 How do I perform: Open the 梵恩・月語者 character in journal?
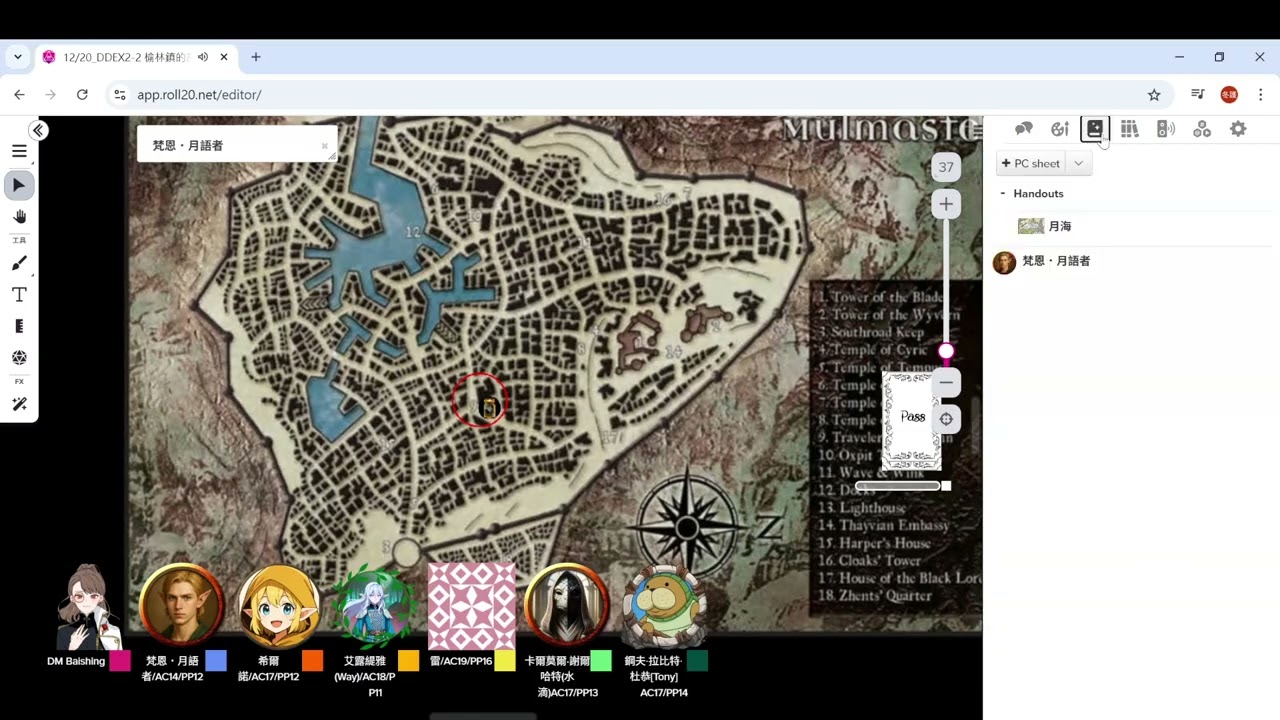[1056, 261]
